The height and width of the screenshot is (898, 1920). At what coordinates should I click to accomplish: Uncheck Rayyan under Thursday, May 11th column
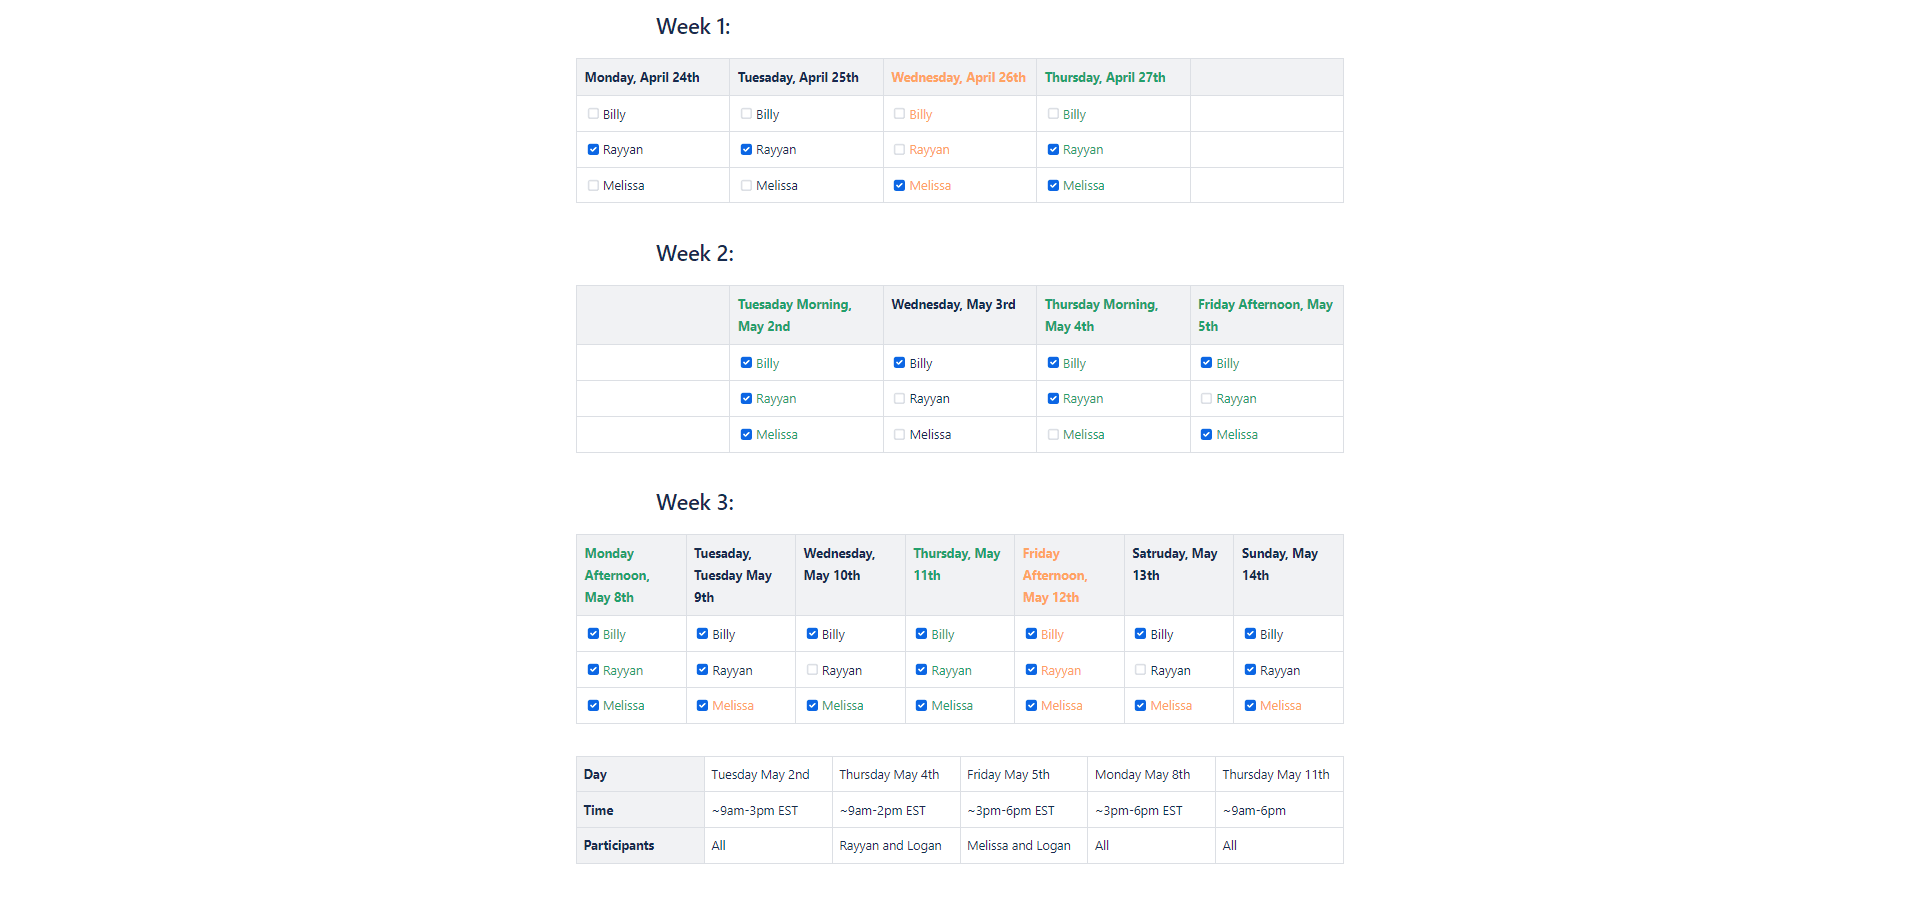921,670
